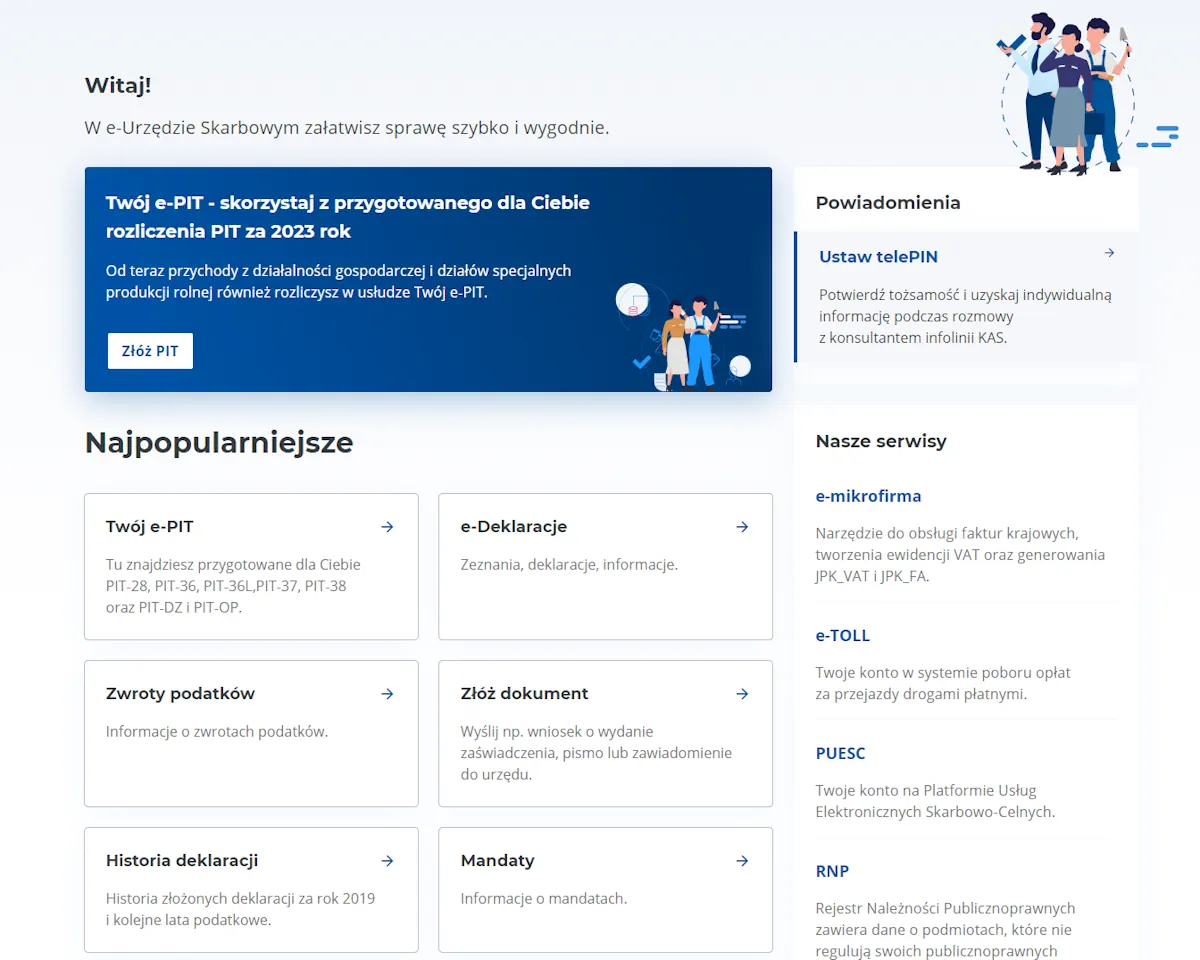
Task: Click the arrow icon in Twój e-PIT card
Action: coord(387,527)
